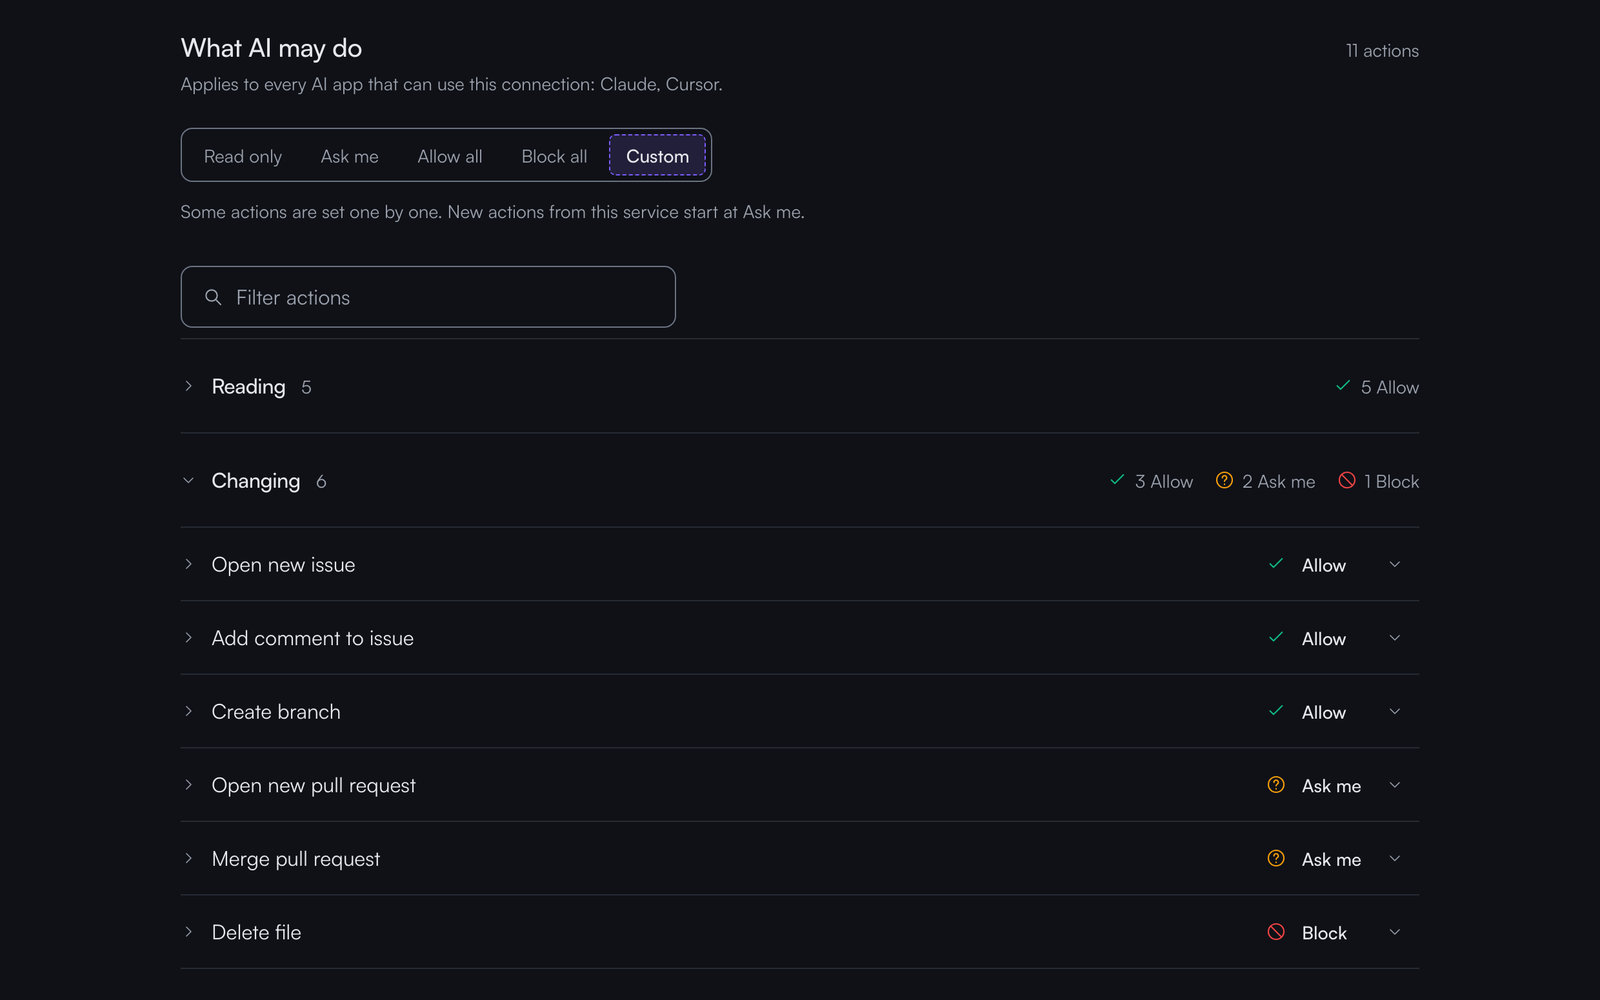Image resolution: width=1600 pixels, height=1000 pixels.
Task: Click the 'What AI may do' heading
Action: click(x=271, y=48)
